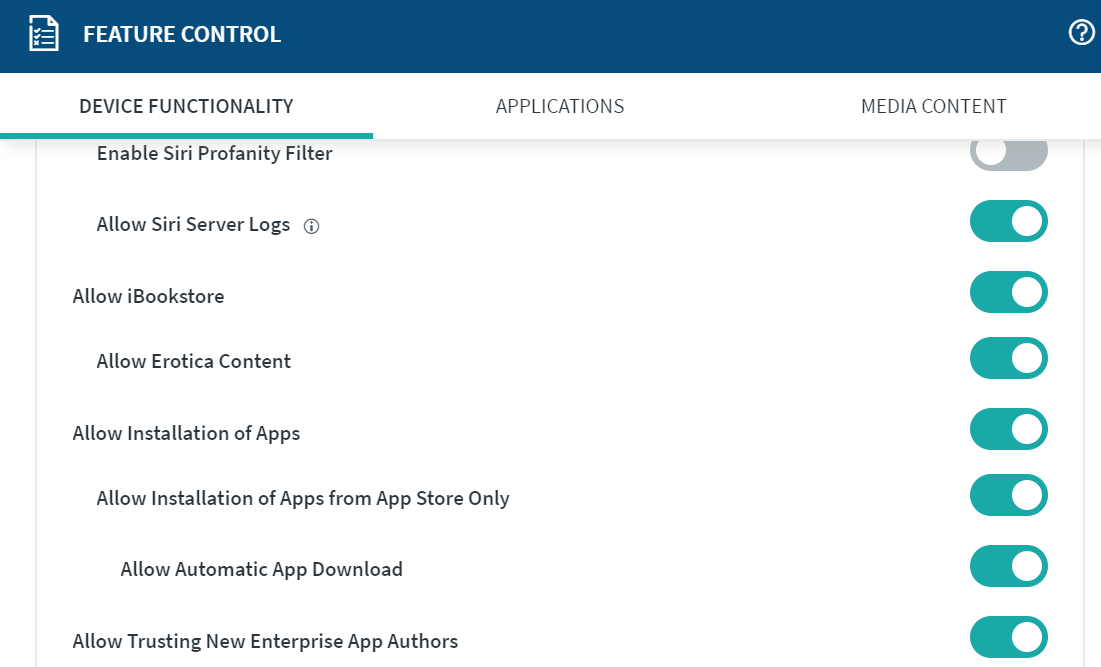The image size is (1101, 667).
Task: Click the Allow Installation of Apps label
Action: (186, 433)
